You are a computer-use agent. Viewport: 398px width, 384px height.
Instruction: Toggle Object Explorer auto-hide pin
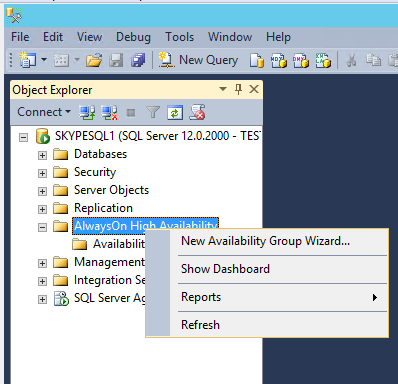[x=238, y=89]
